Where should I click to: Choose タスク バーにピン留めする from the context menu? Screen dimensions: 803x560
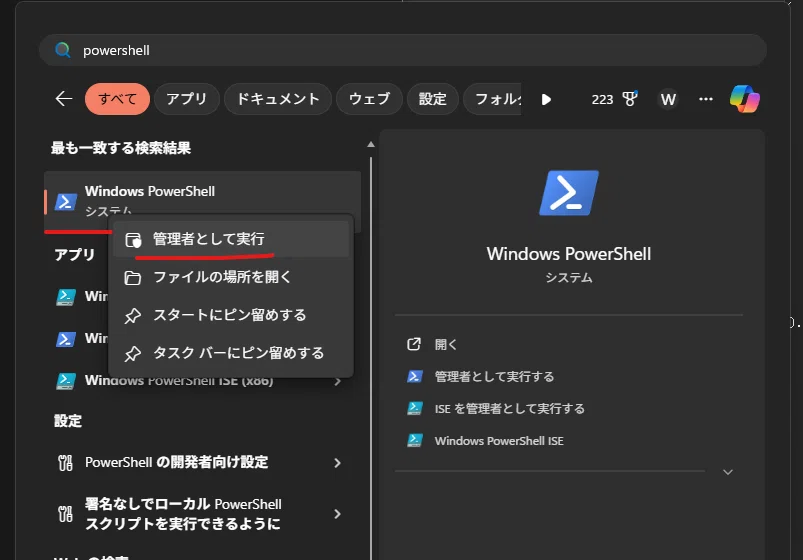231,353
